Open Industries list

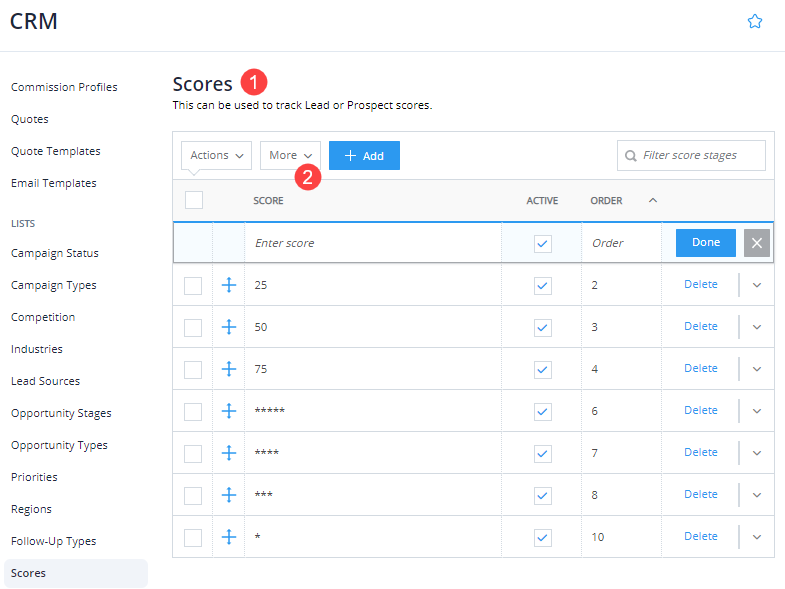point(37,349)
